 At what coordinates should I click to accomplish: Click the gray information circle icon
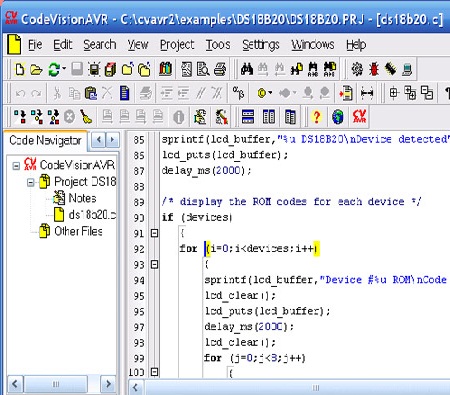(179, 117)
